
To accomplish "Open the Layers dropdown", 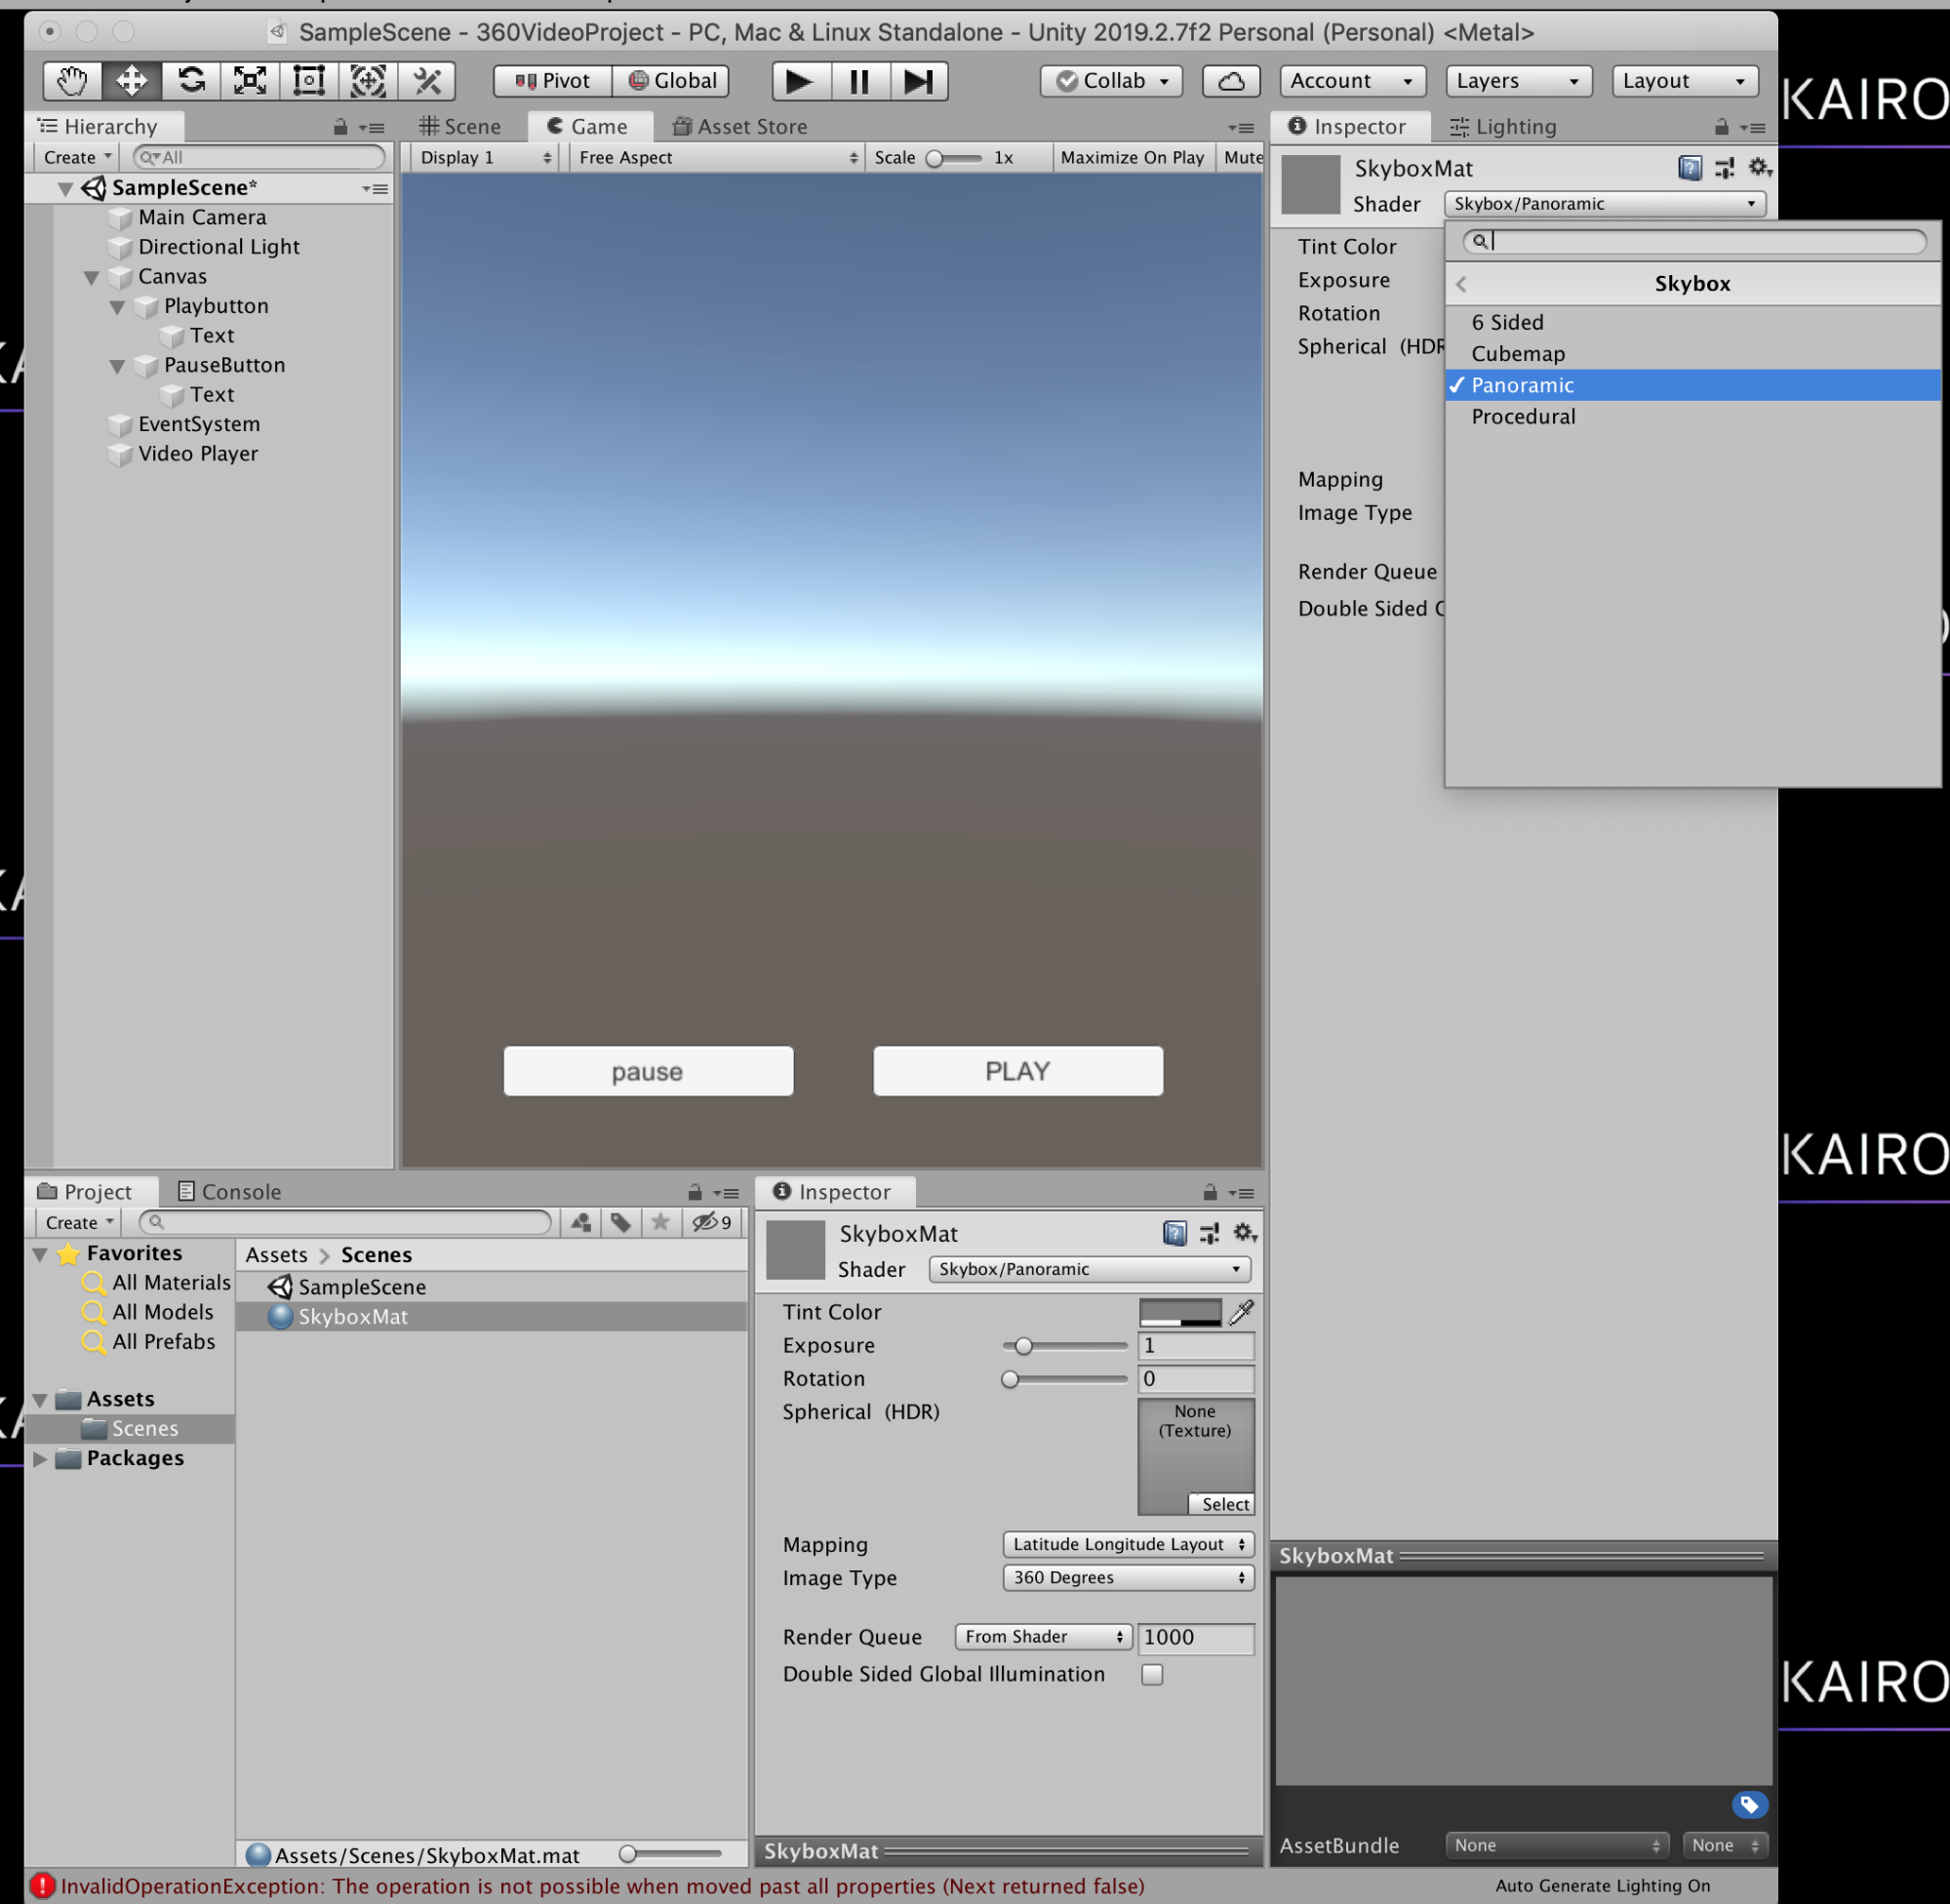I will tap(1516, 81).
